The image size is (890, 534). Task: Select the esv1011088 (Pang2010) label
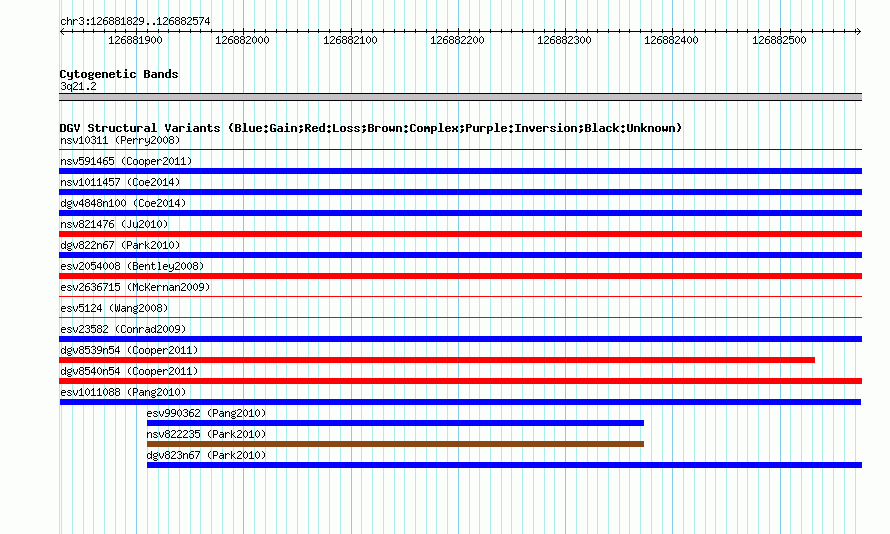pyautogui.click(x=123, y=392)
